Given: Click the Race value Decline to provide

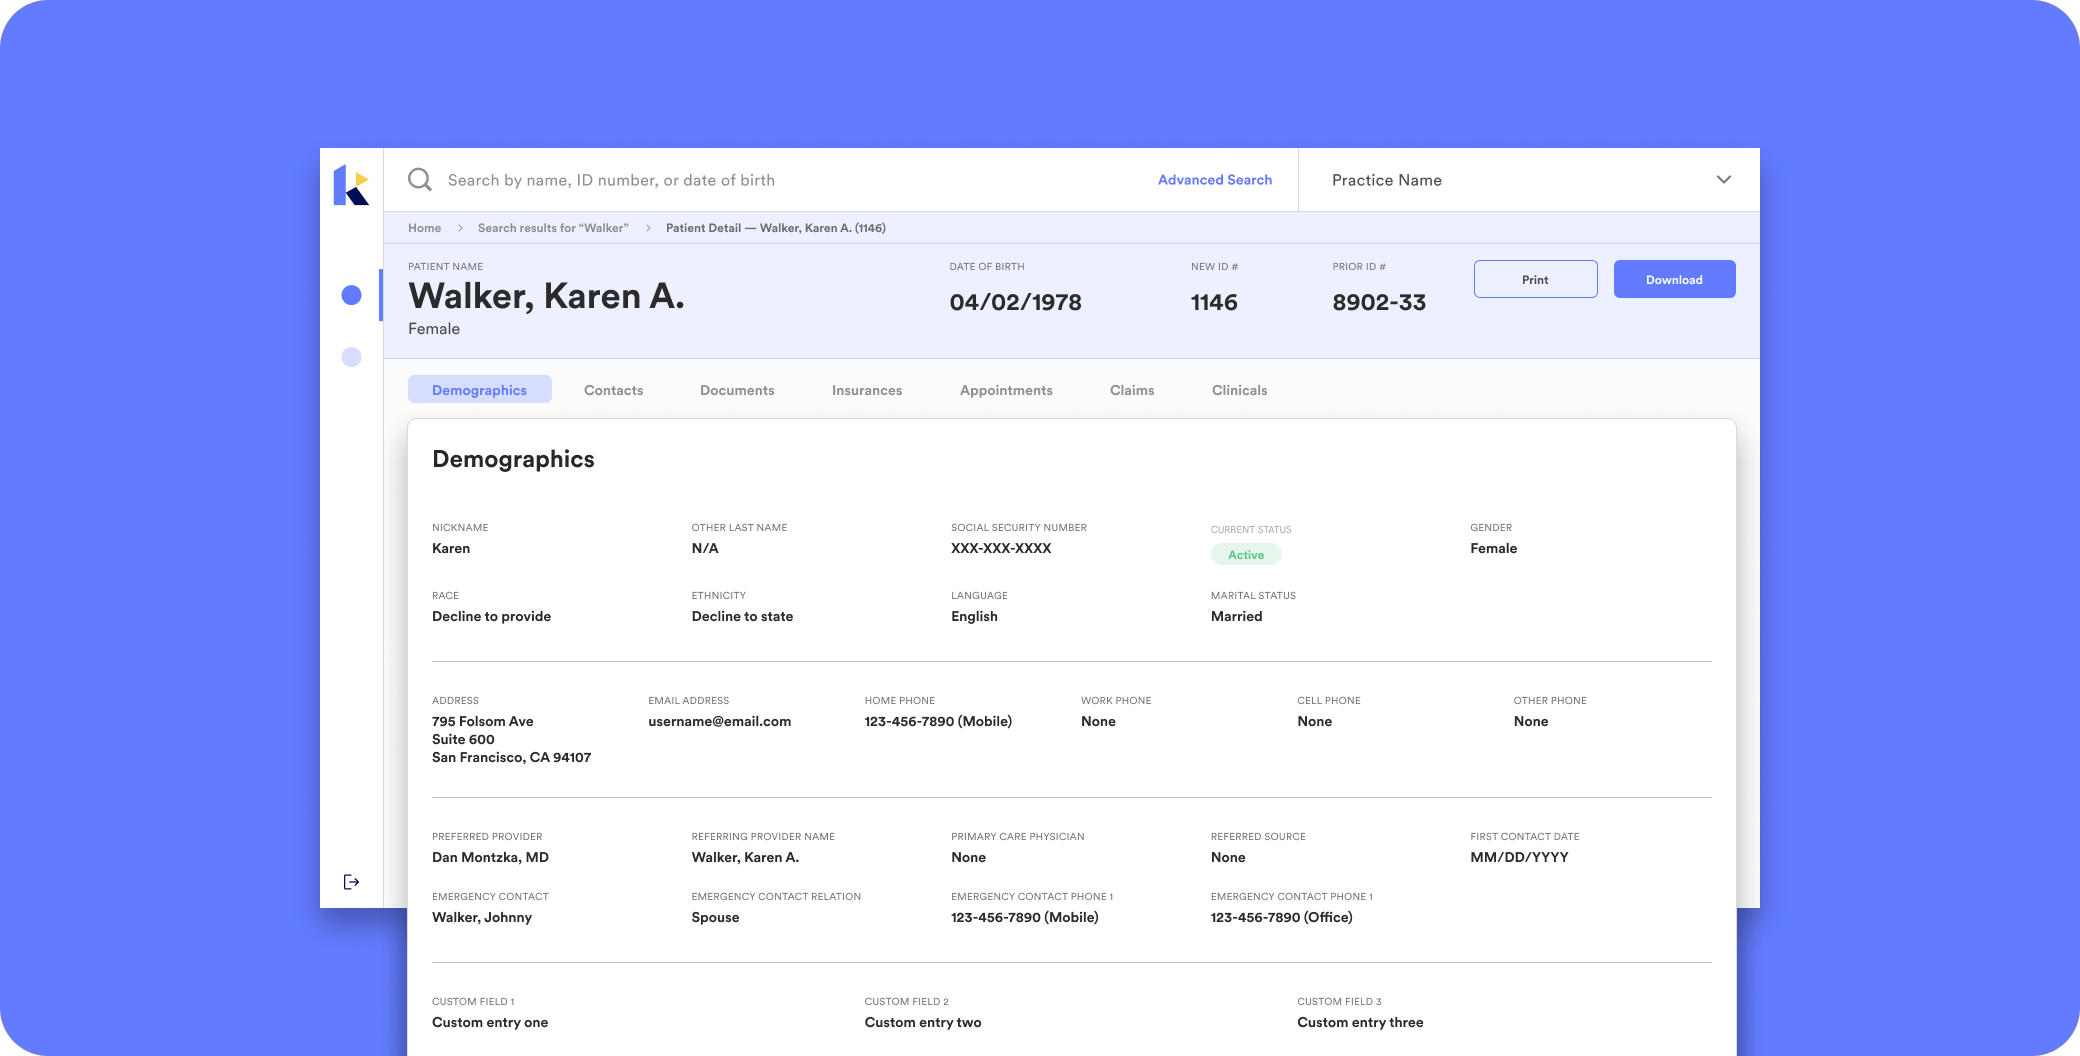Looking at the screenshot, I should click(x=491, y=616).
